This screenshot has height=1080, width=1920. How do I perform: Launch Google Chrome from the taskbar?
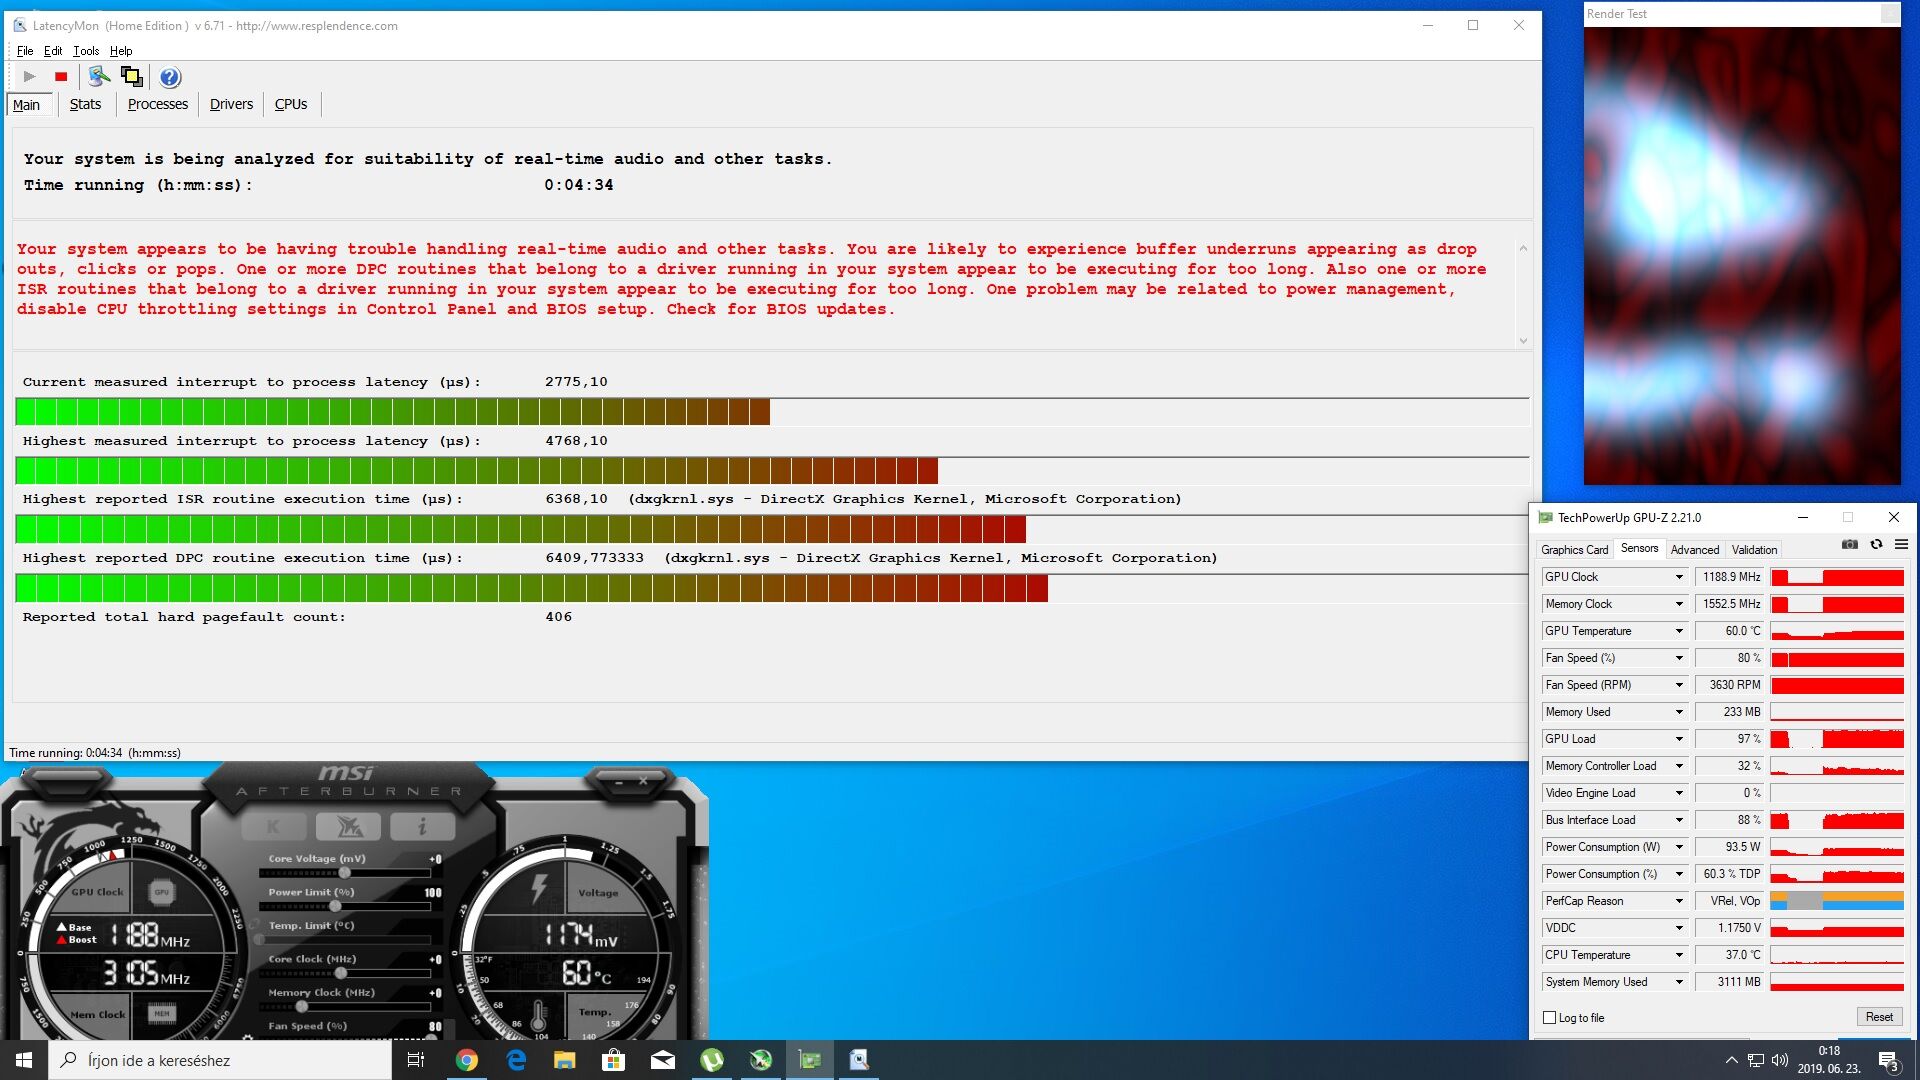(x=466, y=1060)
